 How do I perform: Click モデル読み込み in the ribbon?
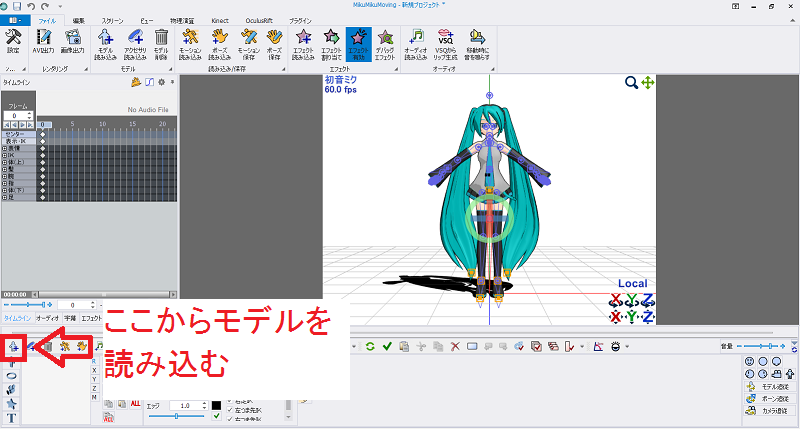click(106, 44)
